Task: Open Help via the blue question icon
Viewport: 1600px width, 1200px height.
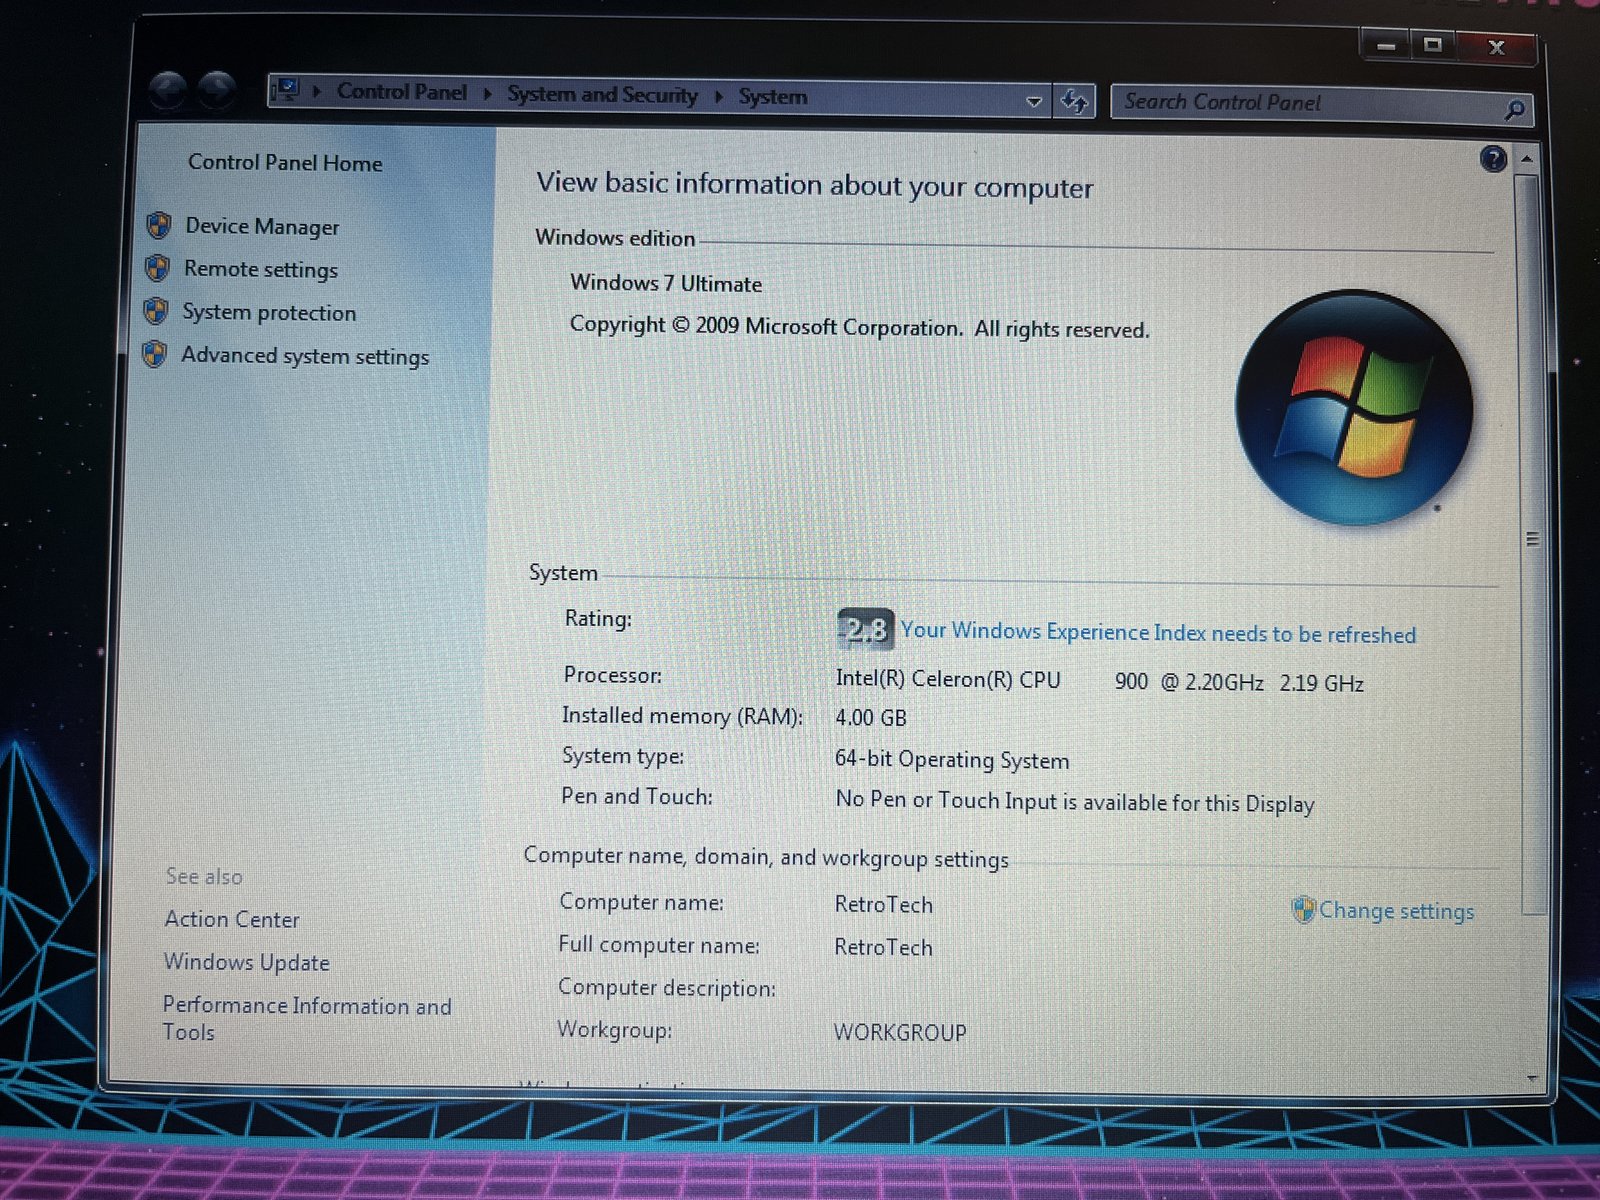Action: pos(1493,159)
